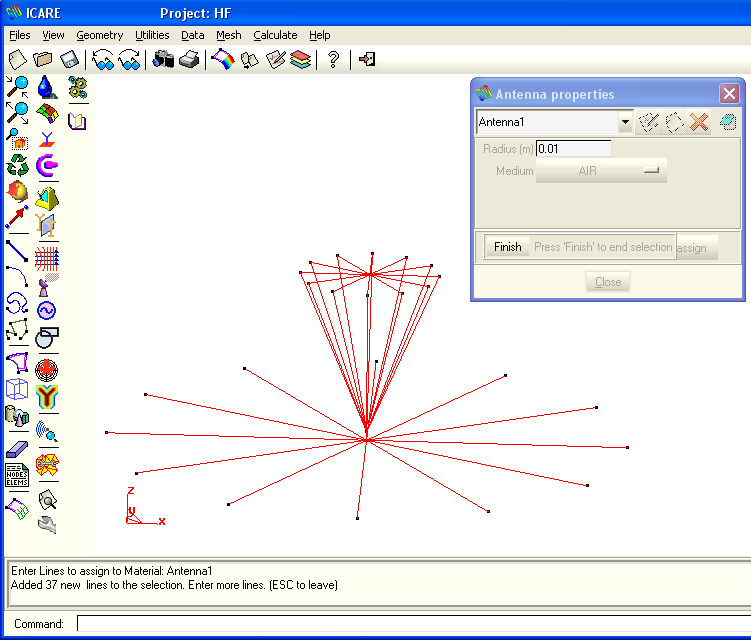Select the Create arc tool
Screen dimensions: 751x640
17,276
